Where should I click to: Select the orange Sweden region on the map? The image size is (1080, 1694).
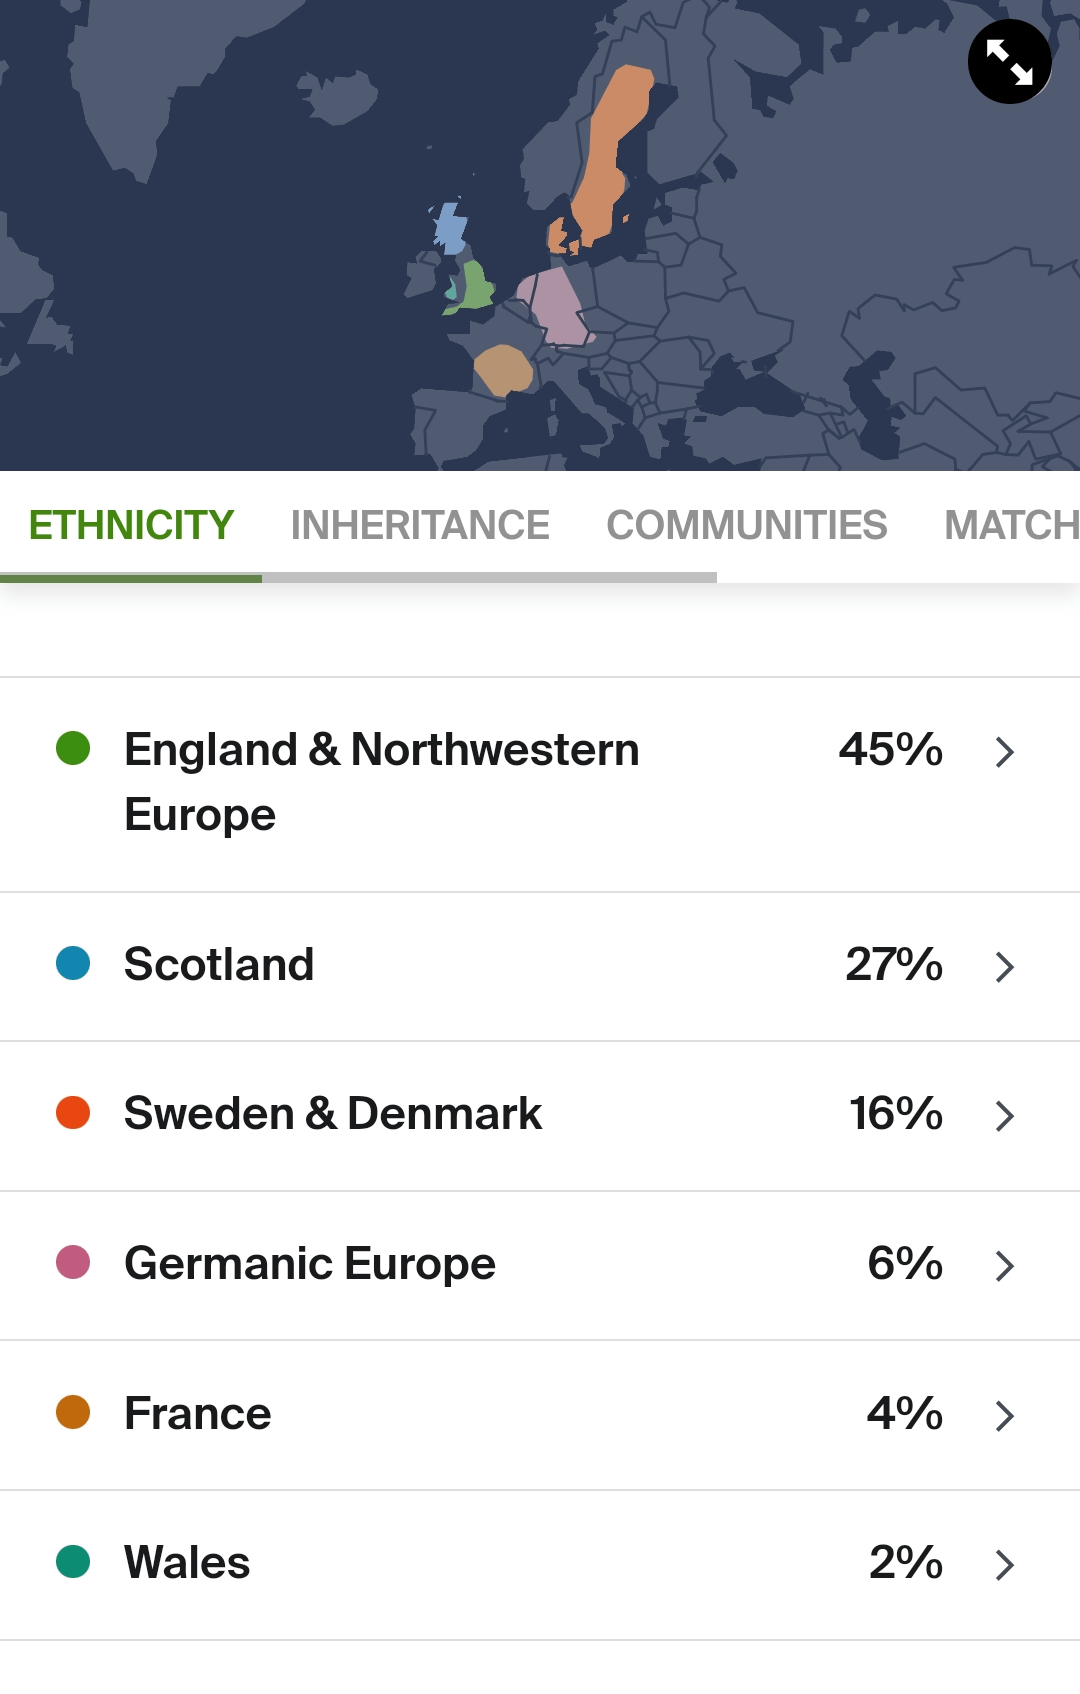coord(610,140)
